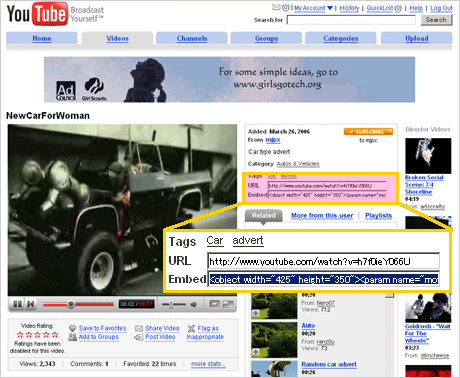Screen dimensions: 460x378
Task: Click Flag as Inappropriate link
Action: pos(205,333)
